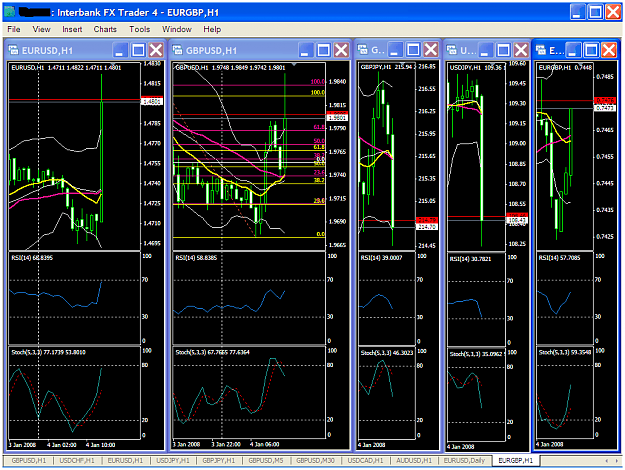Screen dimensions: 625x470
Task: Click Stoch(5,3,3) 77.1739 label in EURUSD
Action: pyautogui.click(x=48, y=352)
